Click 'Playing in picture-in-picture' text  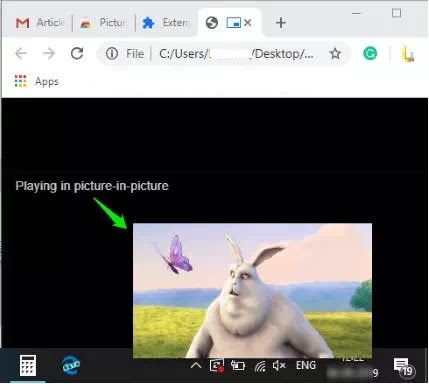click(92, 186)
